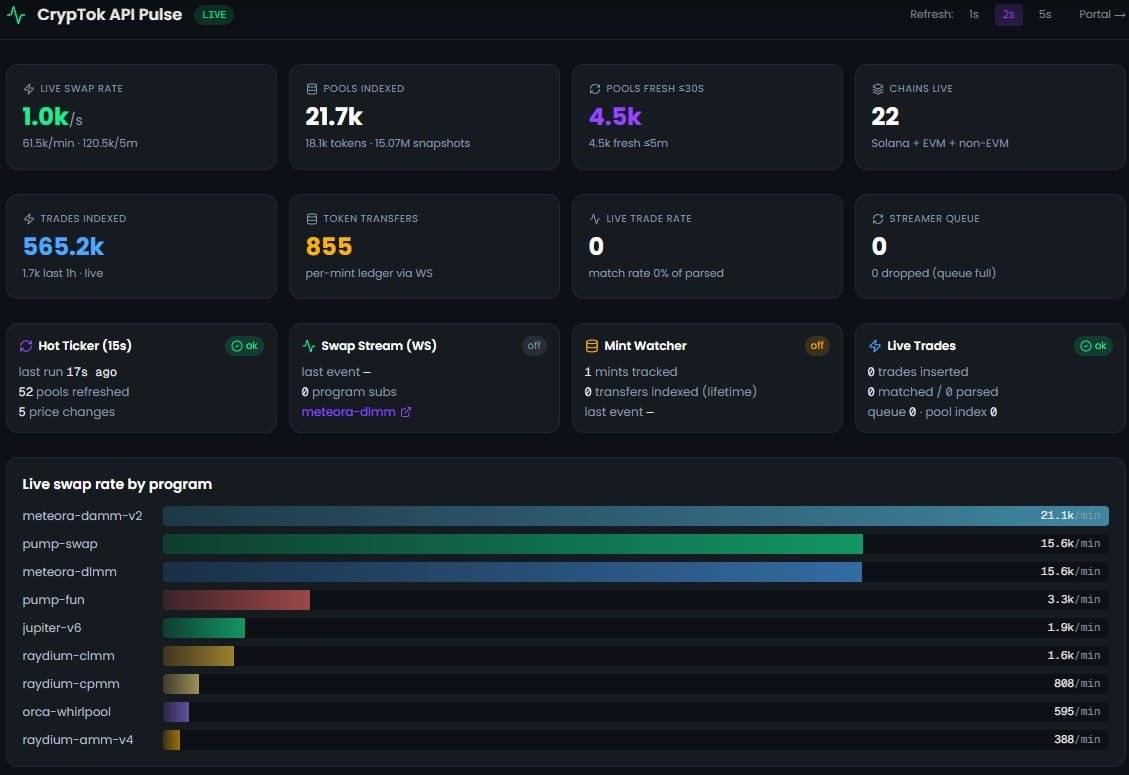
Task: Click the LIVE status badge
Action: (214, 14)
